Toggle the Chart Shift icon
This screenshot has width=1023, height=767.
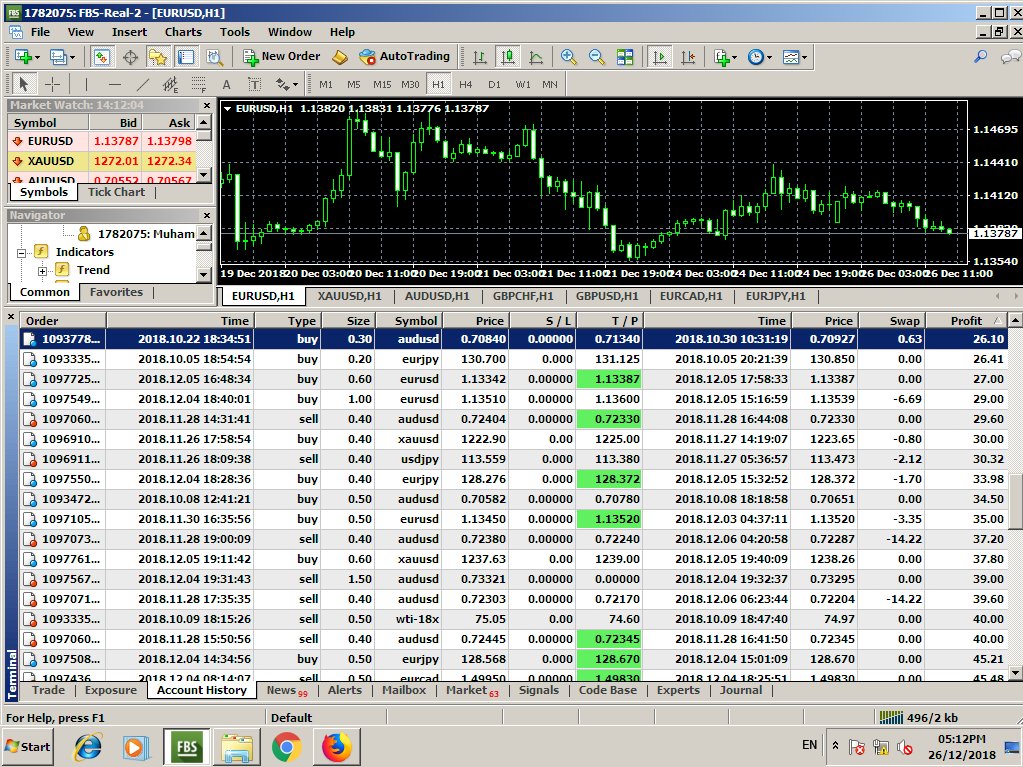(x=688, y=57)
